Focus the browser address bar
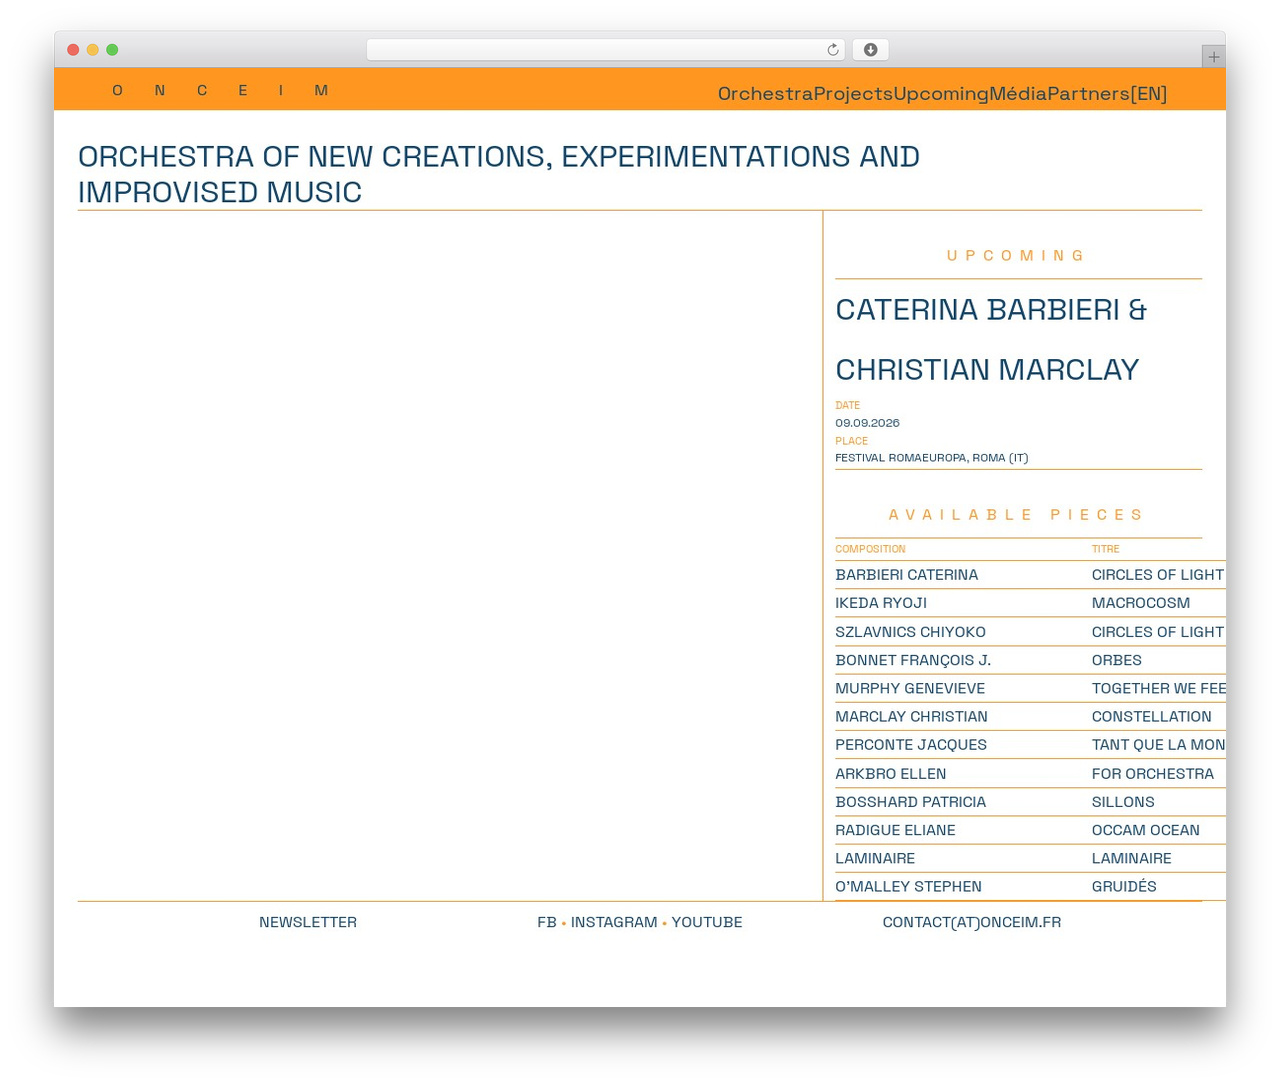Image resolution: width=1280 pixels, height=1084 pixels. pyautogui.click(x=605, y=50)
